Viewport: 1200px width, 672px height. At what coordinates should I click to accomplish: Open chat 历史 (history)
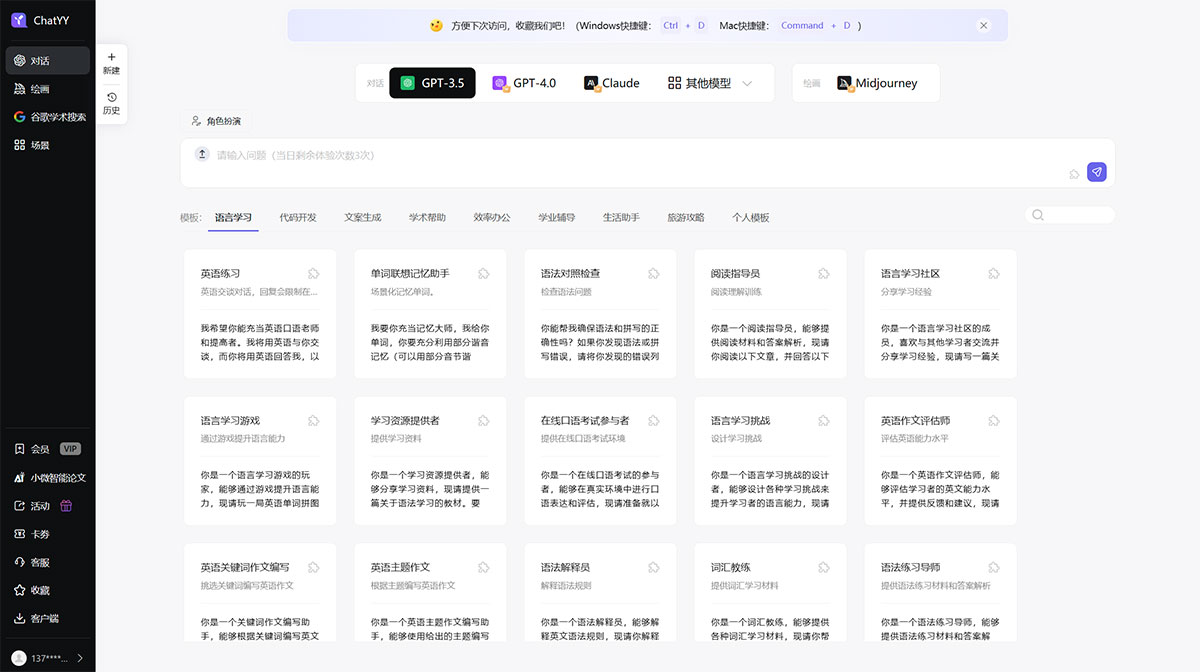point(111,104)
